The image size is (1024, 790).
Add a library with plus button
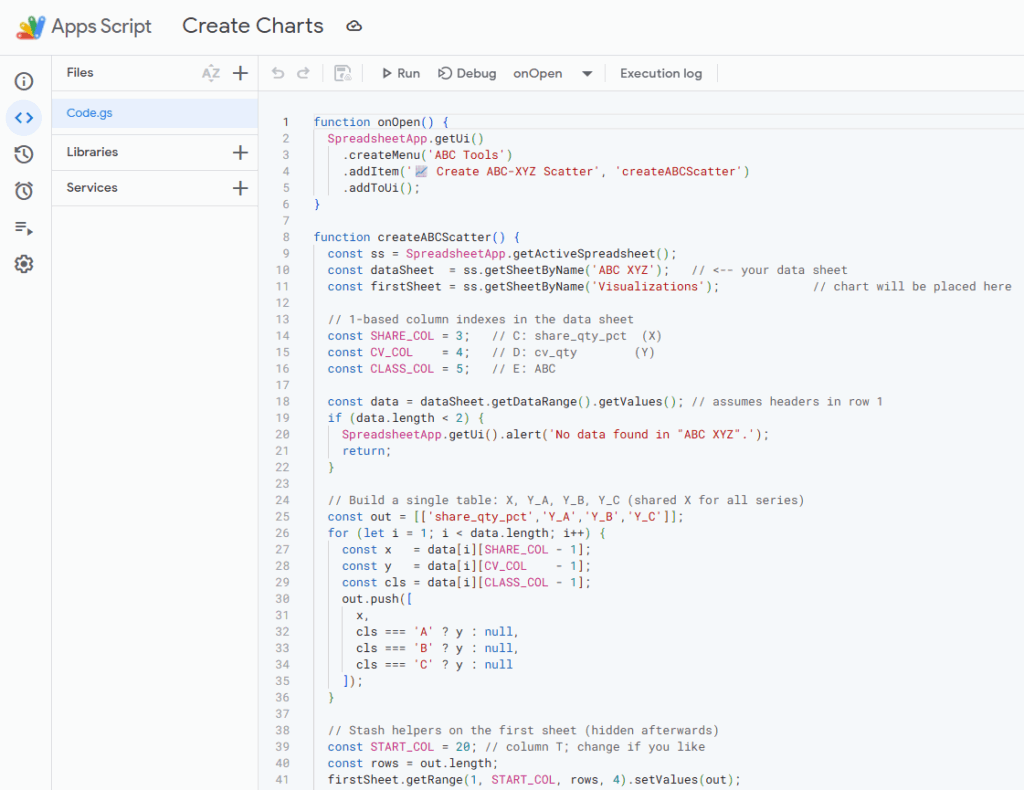[240, 153]
